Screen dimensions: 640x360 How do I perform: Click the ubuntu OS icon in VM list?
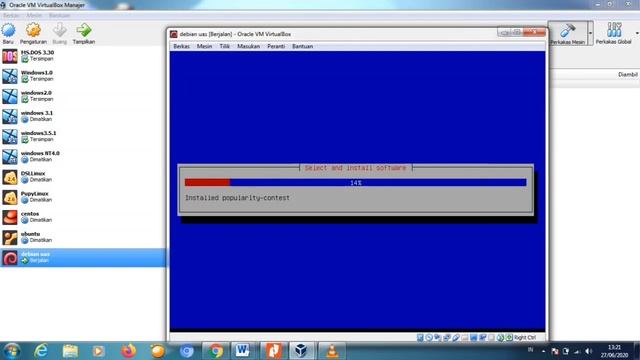click(x=10, y=237)
